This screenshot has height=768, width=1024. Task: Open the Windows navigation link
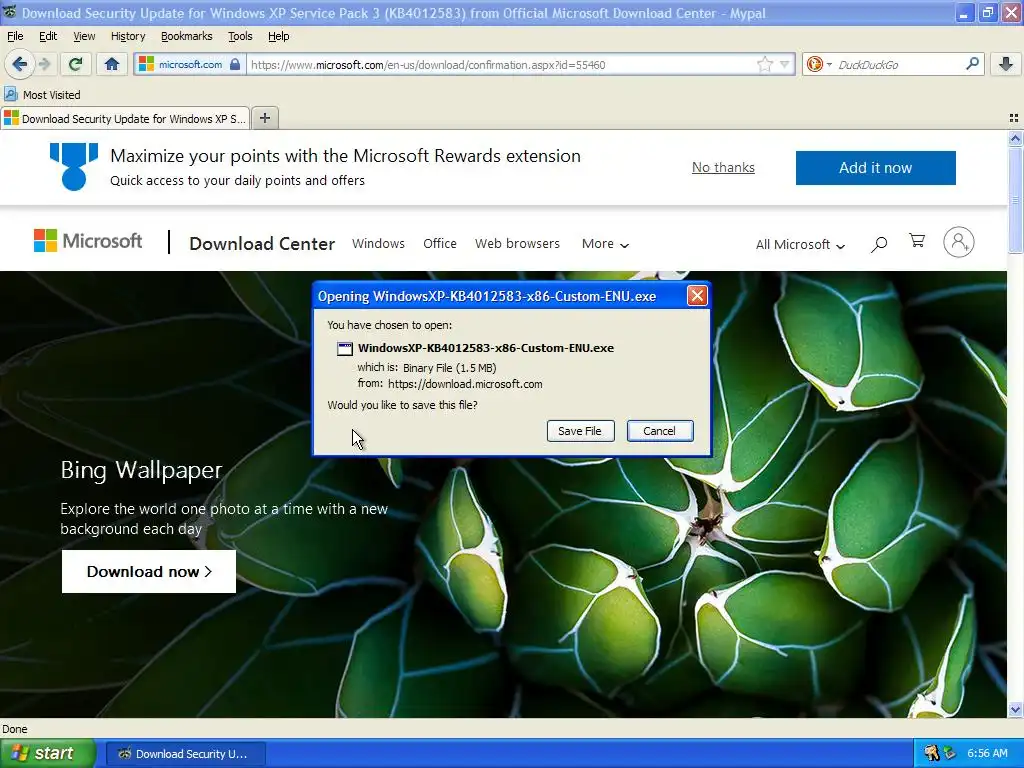[x=378, y=244]
